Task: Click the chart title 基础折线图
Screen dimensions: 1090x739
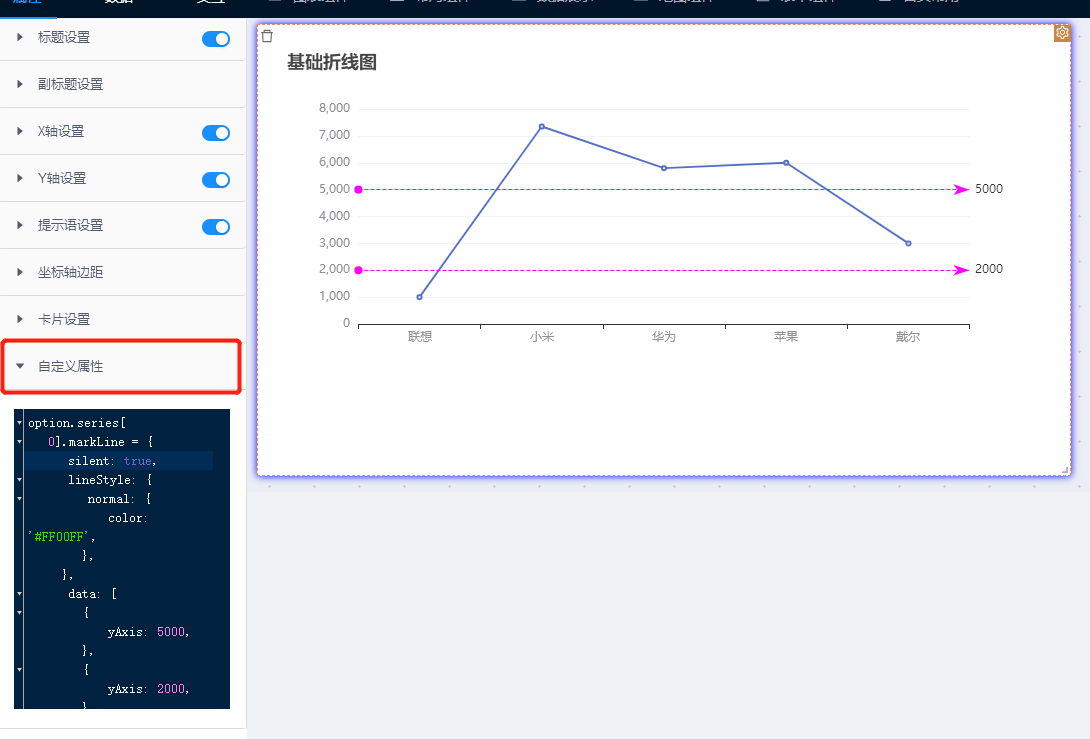Action: click(x=332, y=62)
